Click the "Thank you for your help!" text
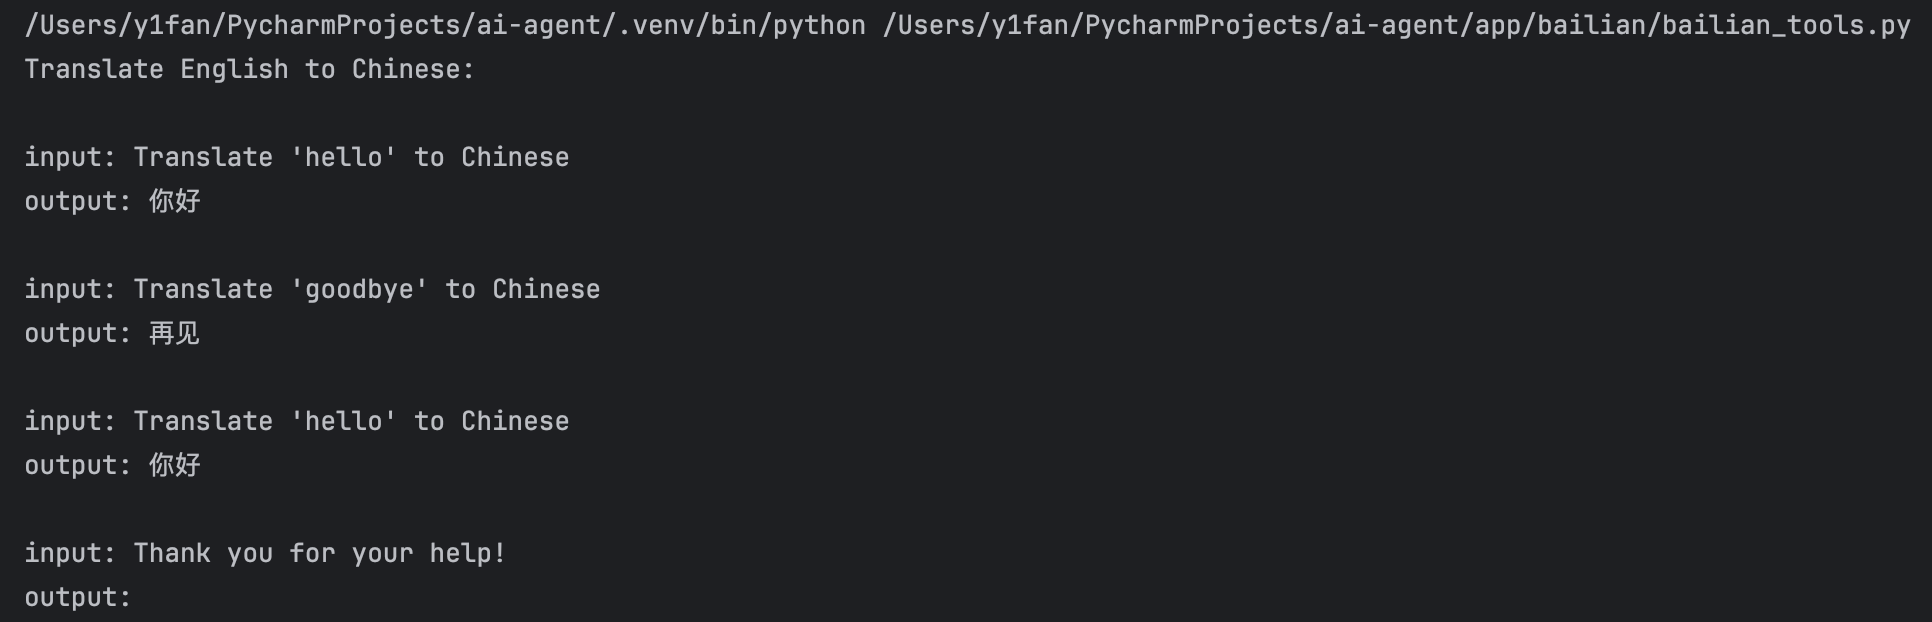 pyautogui.click(x=320, y=553)
